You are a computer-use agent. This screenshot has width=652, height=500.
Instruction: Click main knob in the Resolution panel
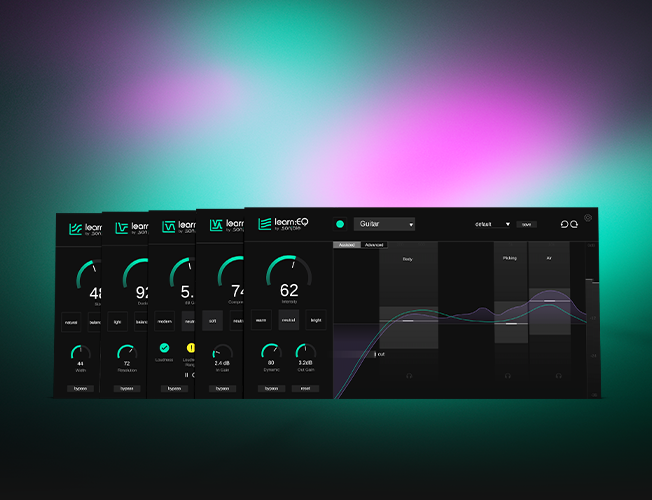[x=136, y=278]
